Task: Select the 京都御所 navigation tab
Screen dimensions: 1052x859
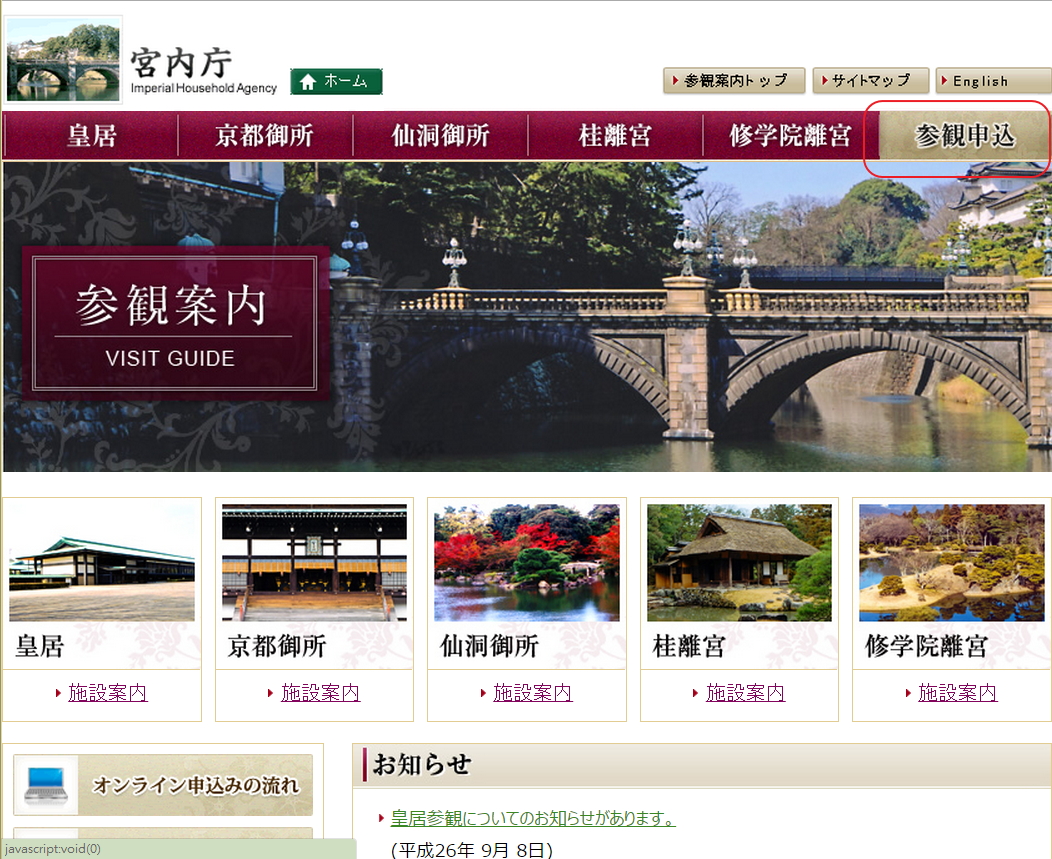Action: (265, 136)
